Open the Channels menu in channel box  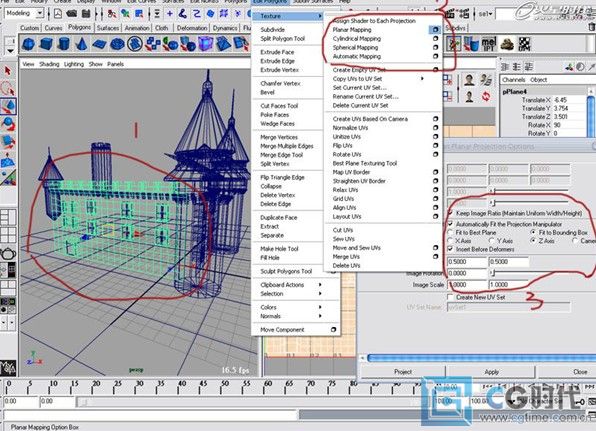click(514, 80)
